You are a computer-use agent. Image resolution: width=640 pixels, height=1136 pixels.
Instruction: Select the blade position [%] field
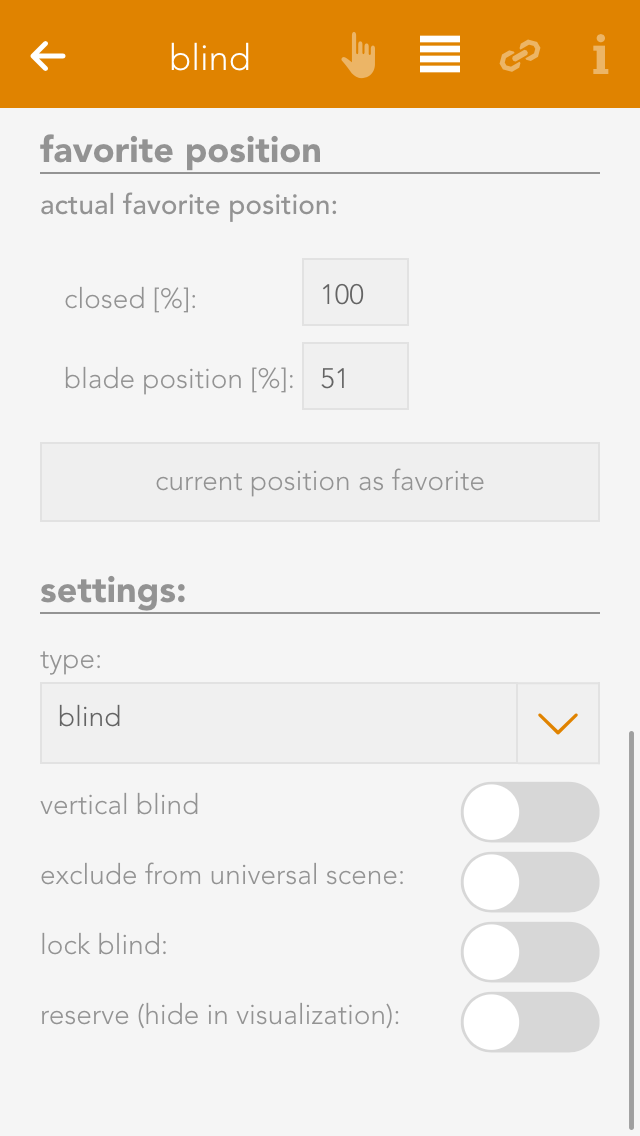355,376
